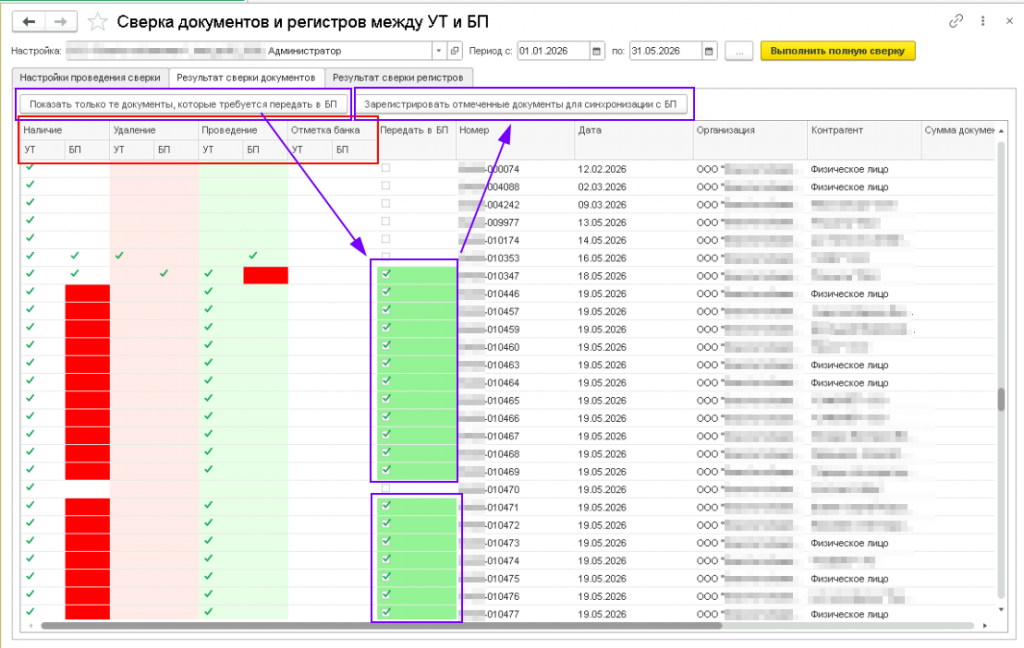Click the Настройка input field
The width and height of the screenshot is (1024, 648).
[x=248, y=51]
